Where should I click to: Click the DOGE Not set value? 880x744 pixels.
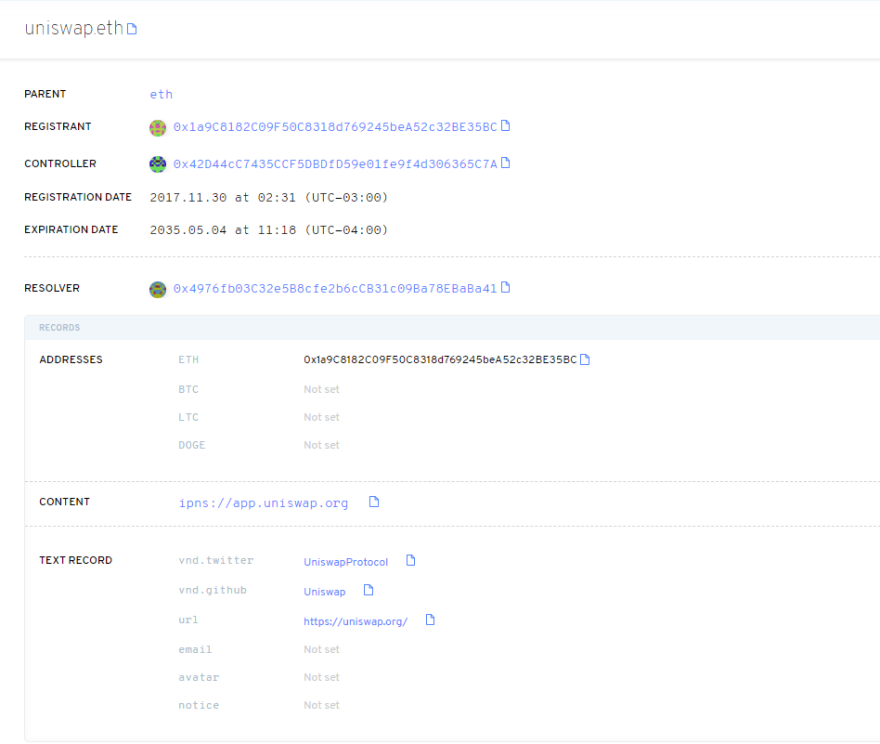[x=322, y=445]
